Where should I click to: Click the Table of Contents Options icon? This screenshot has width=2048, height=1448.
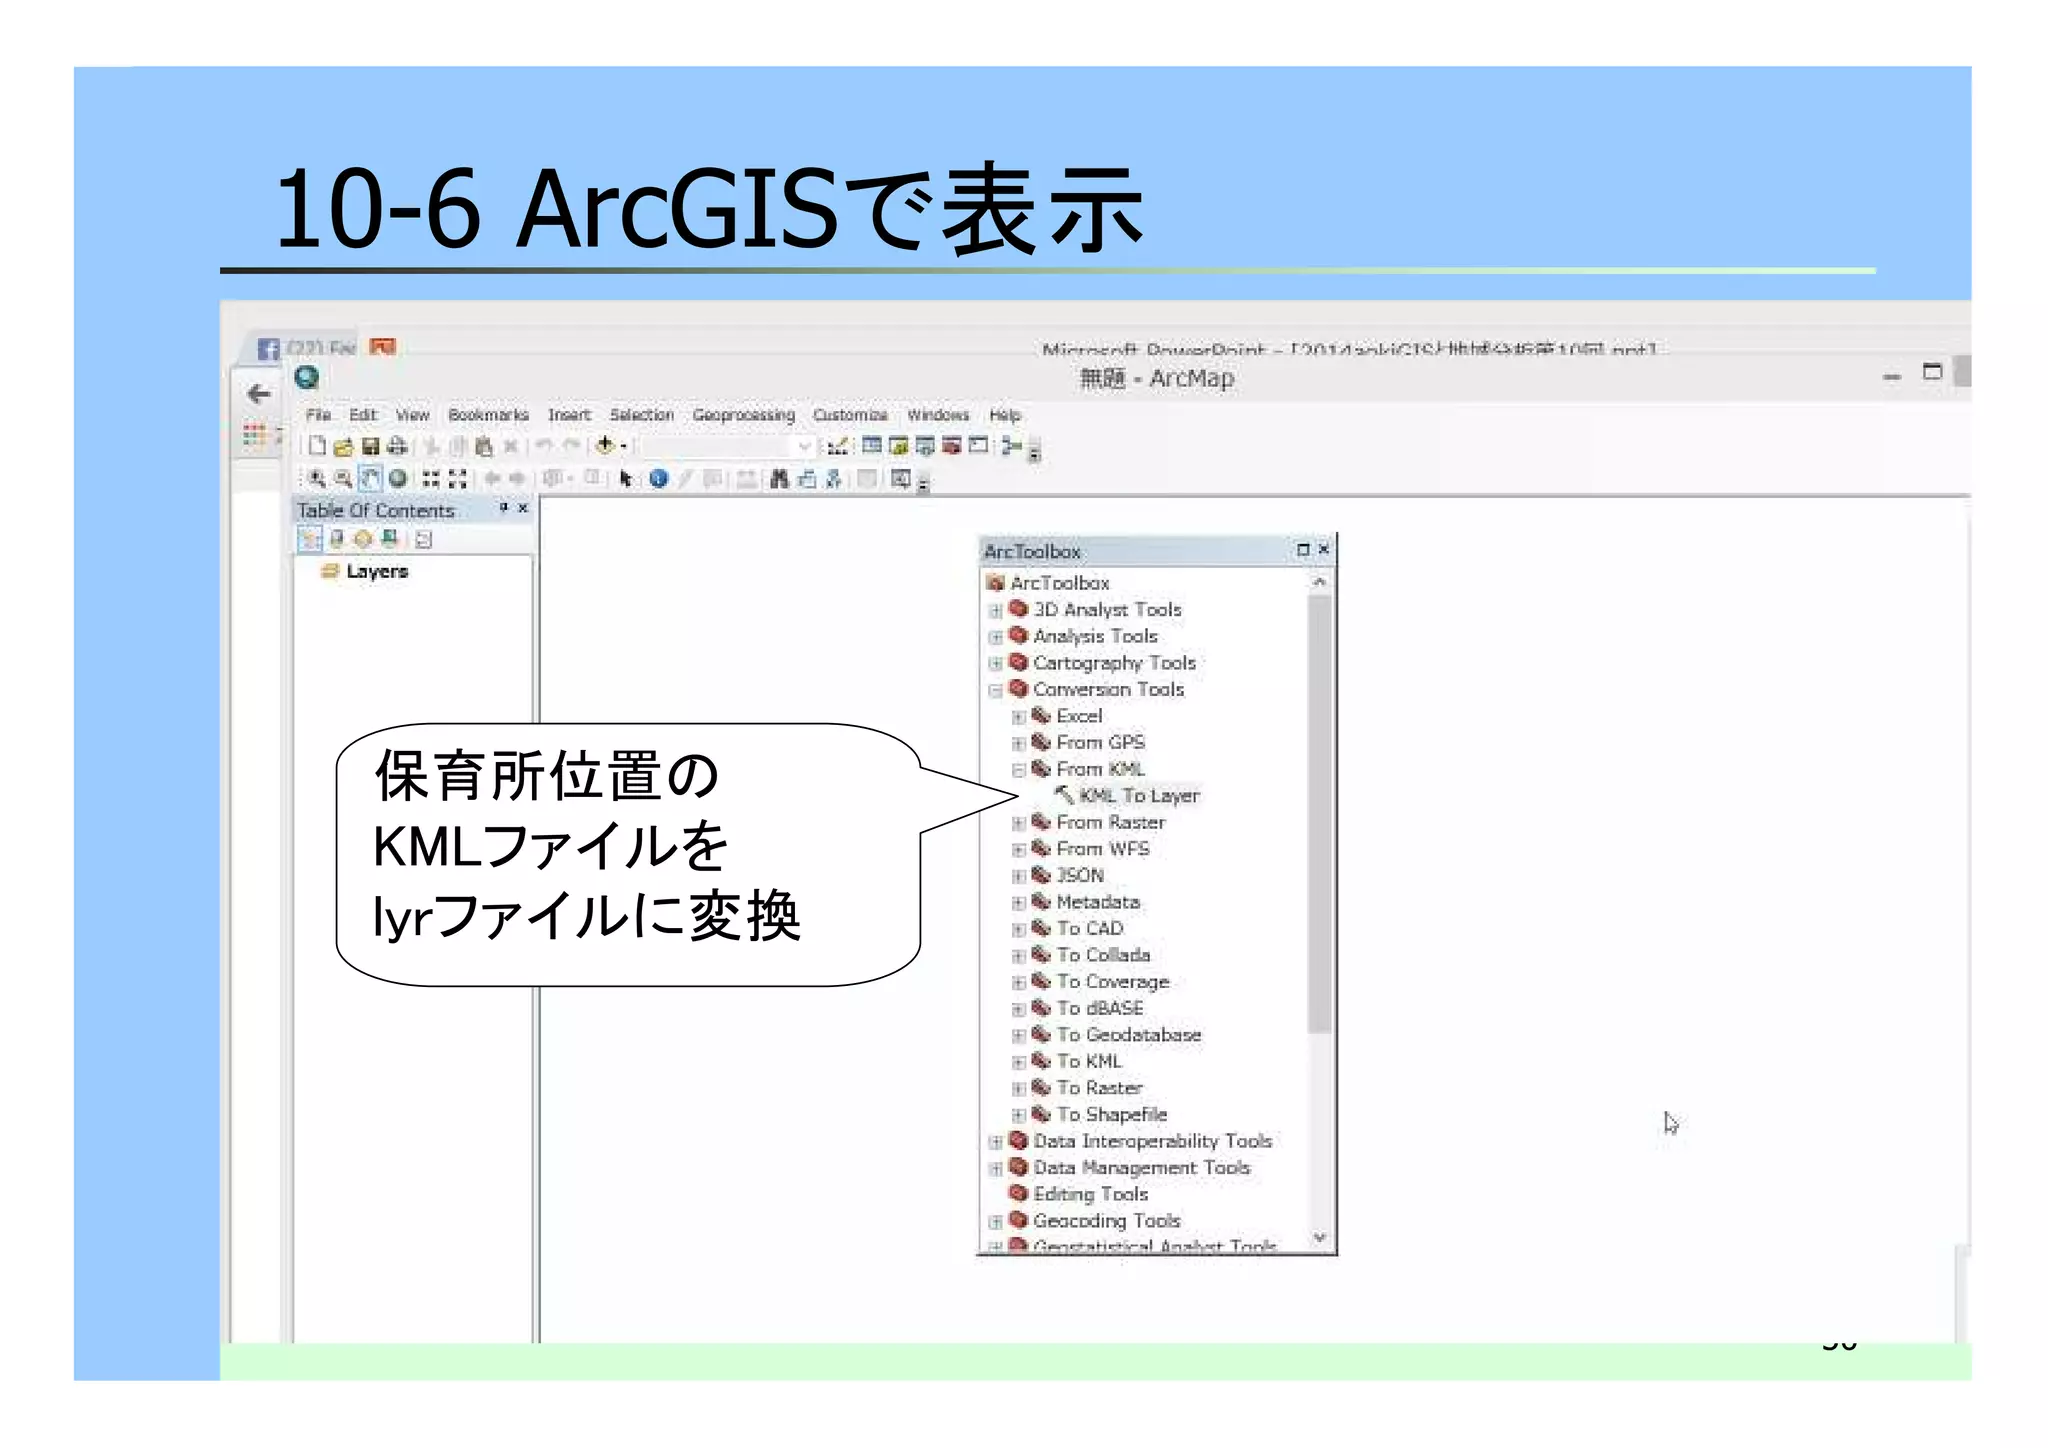tap(424, 540)
